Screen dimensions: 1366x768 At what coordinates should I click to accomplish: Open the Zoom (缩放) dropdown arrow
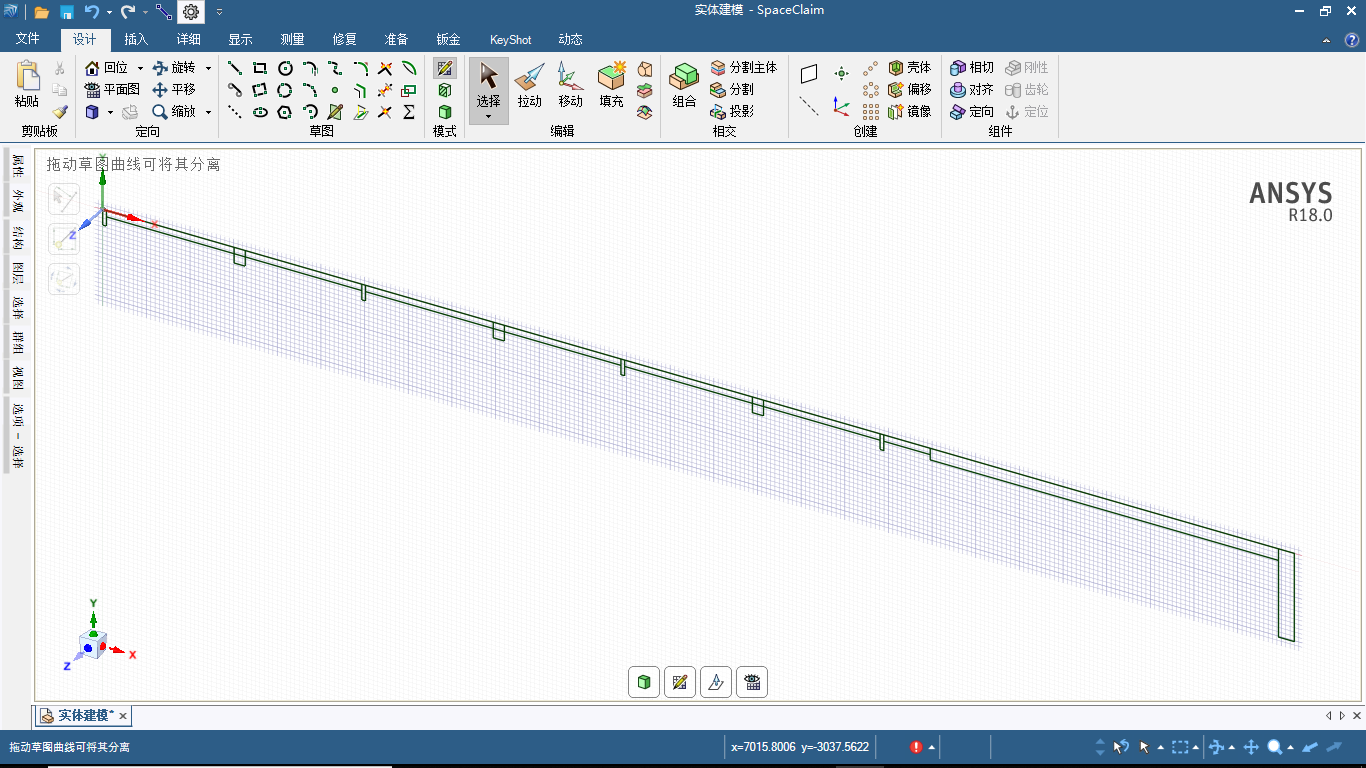coord(208,112)
